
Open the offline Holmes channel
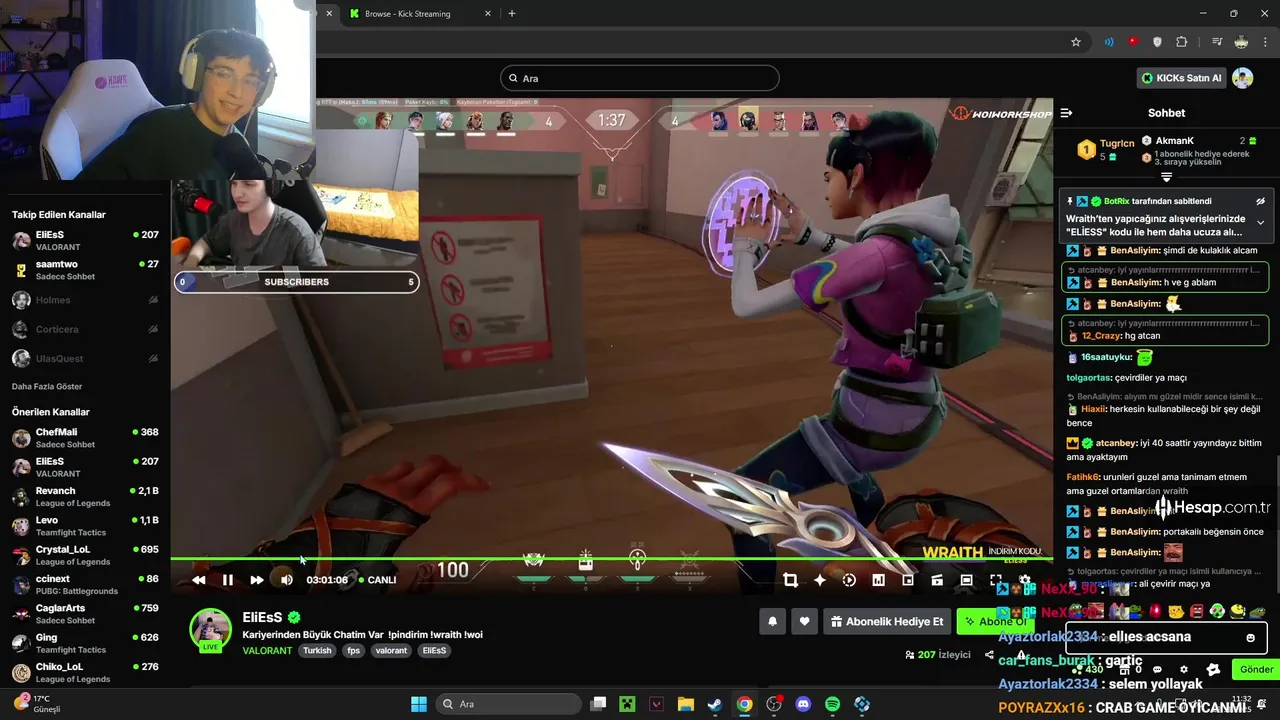(85, 300)
